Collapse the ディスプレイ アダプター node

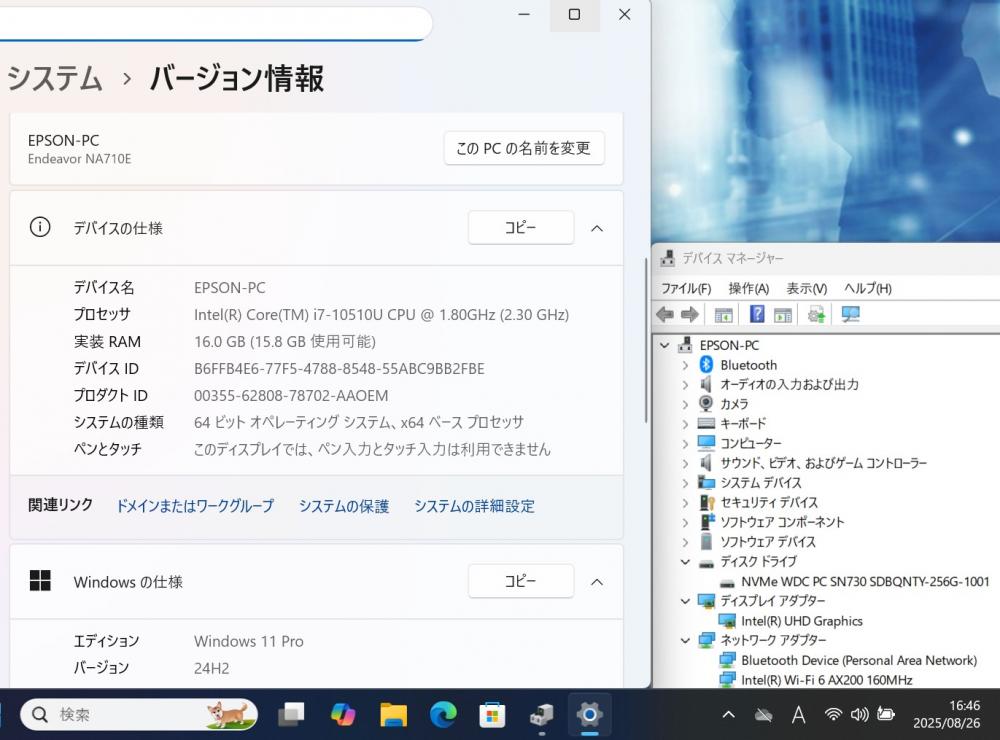(685, 601)
